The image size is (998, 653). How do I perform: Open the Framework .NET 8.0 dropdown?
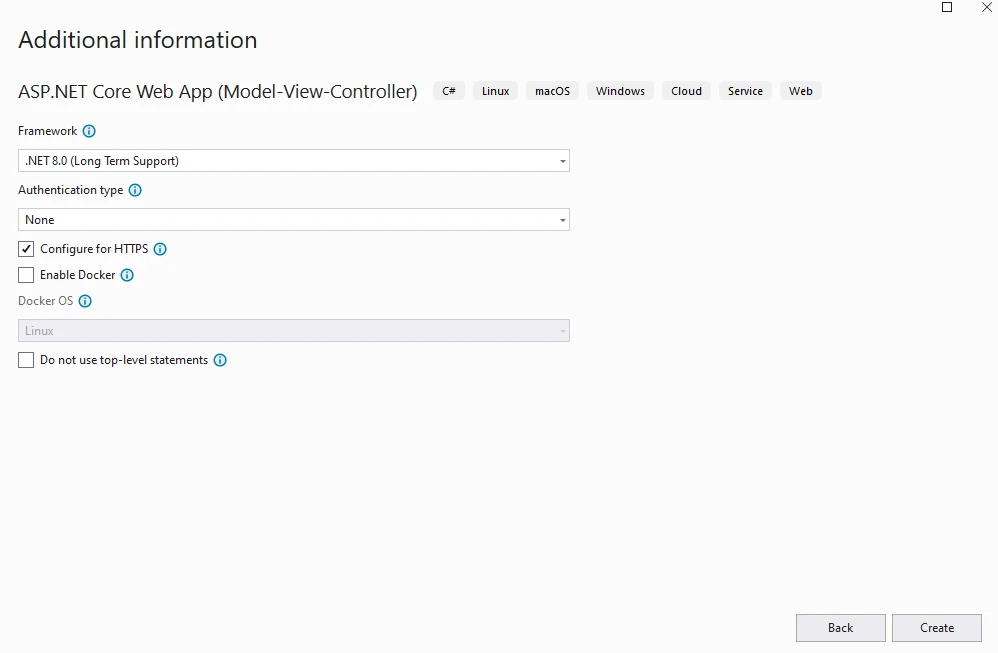click(294, 161)
